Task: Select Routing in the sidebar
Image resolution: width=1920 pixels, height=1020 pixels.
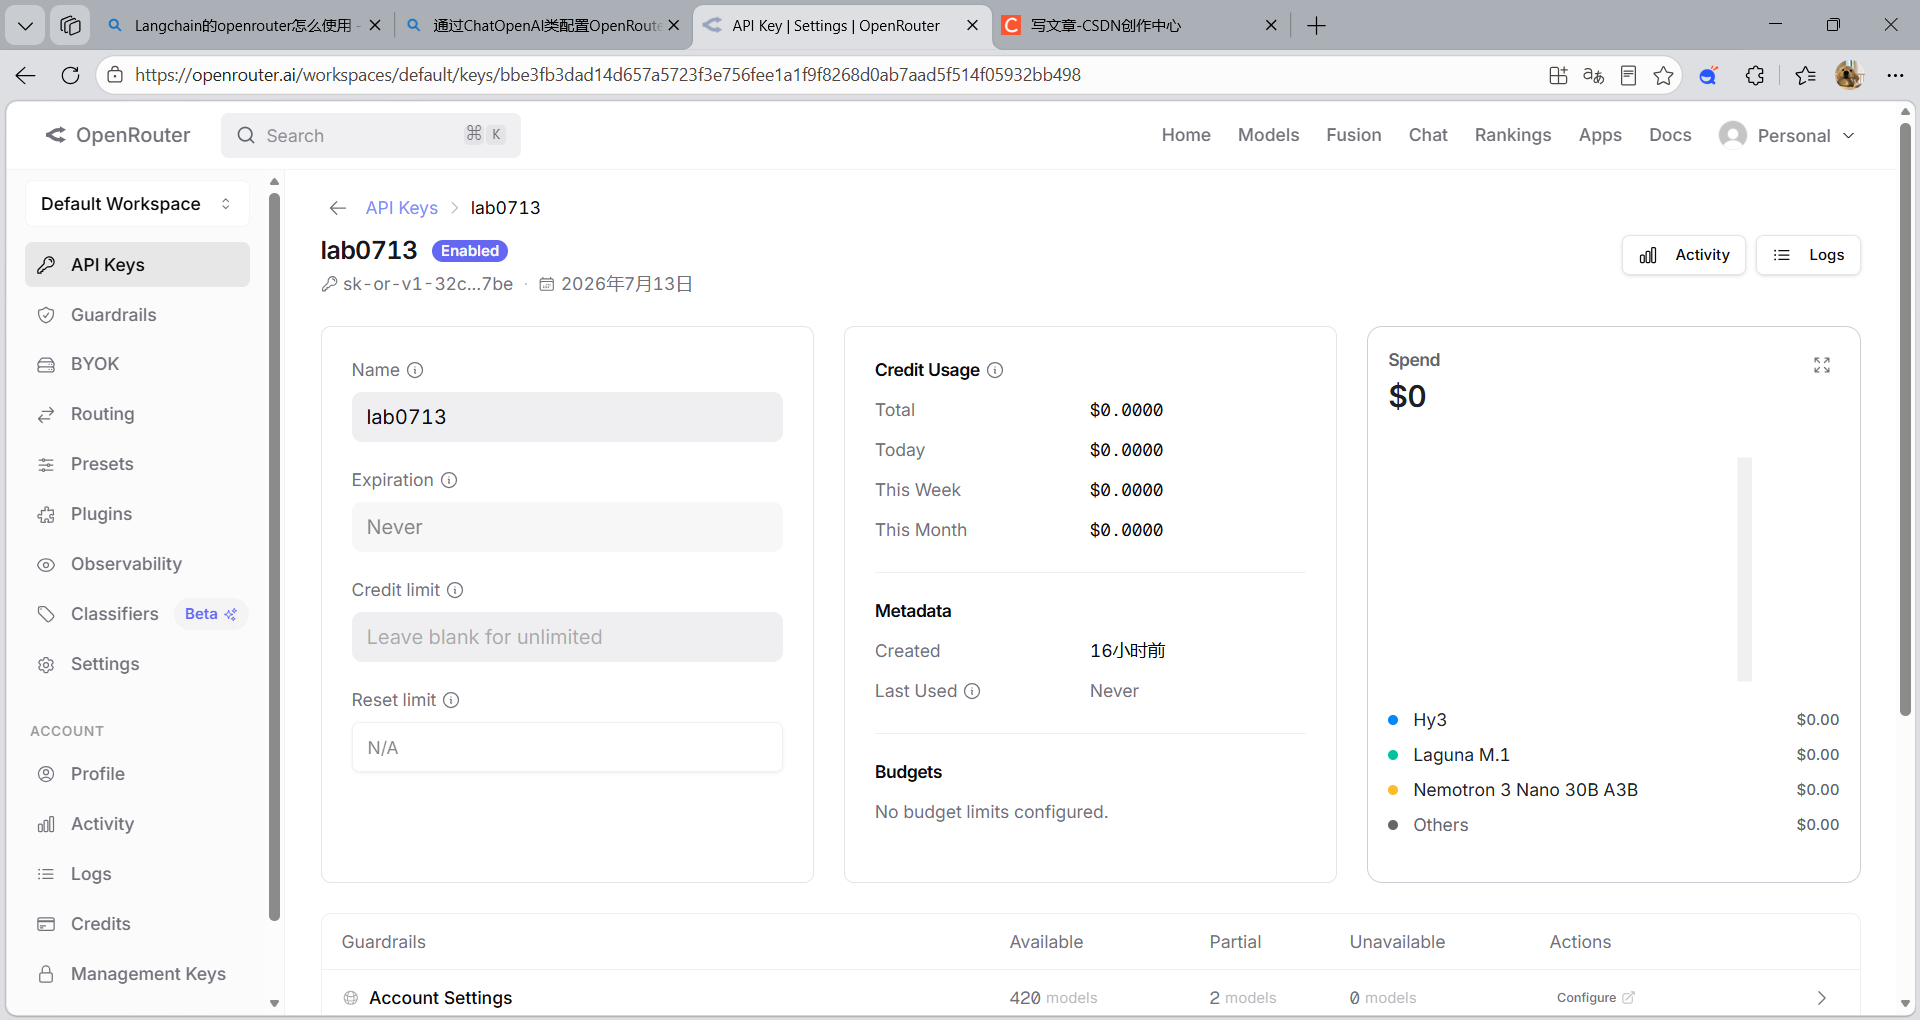Action: [x=137, y=414]
